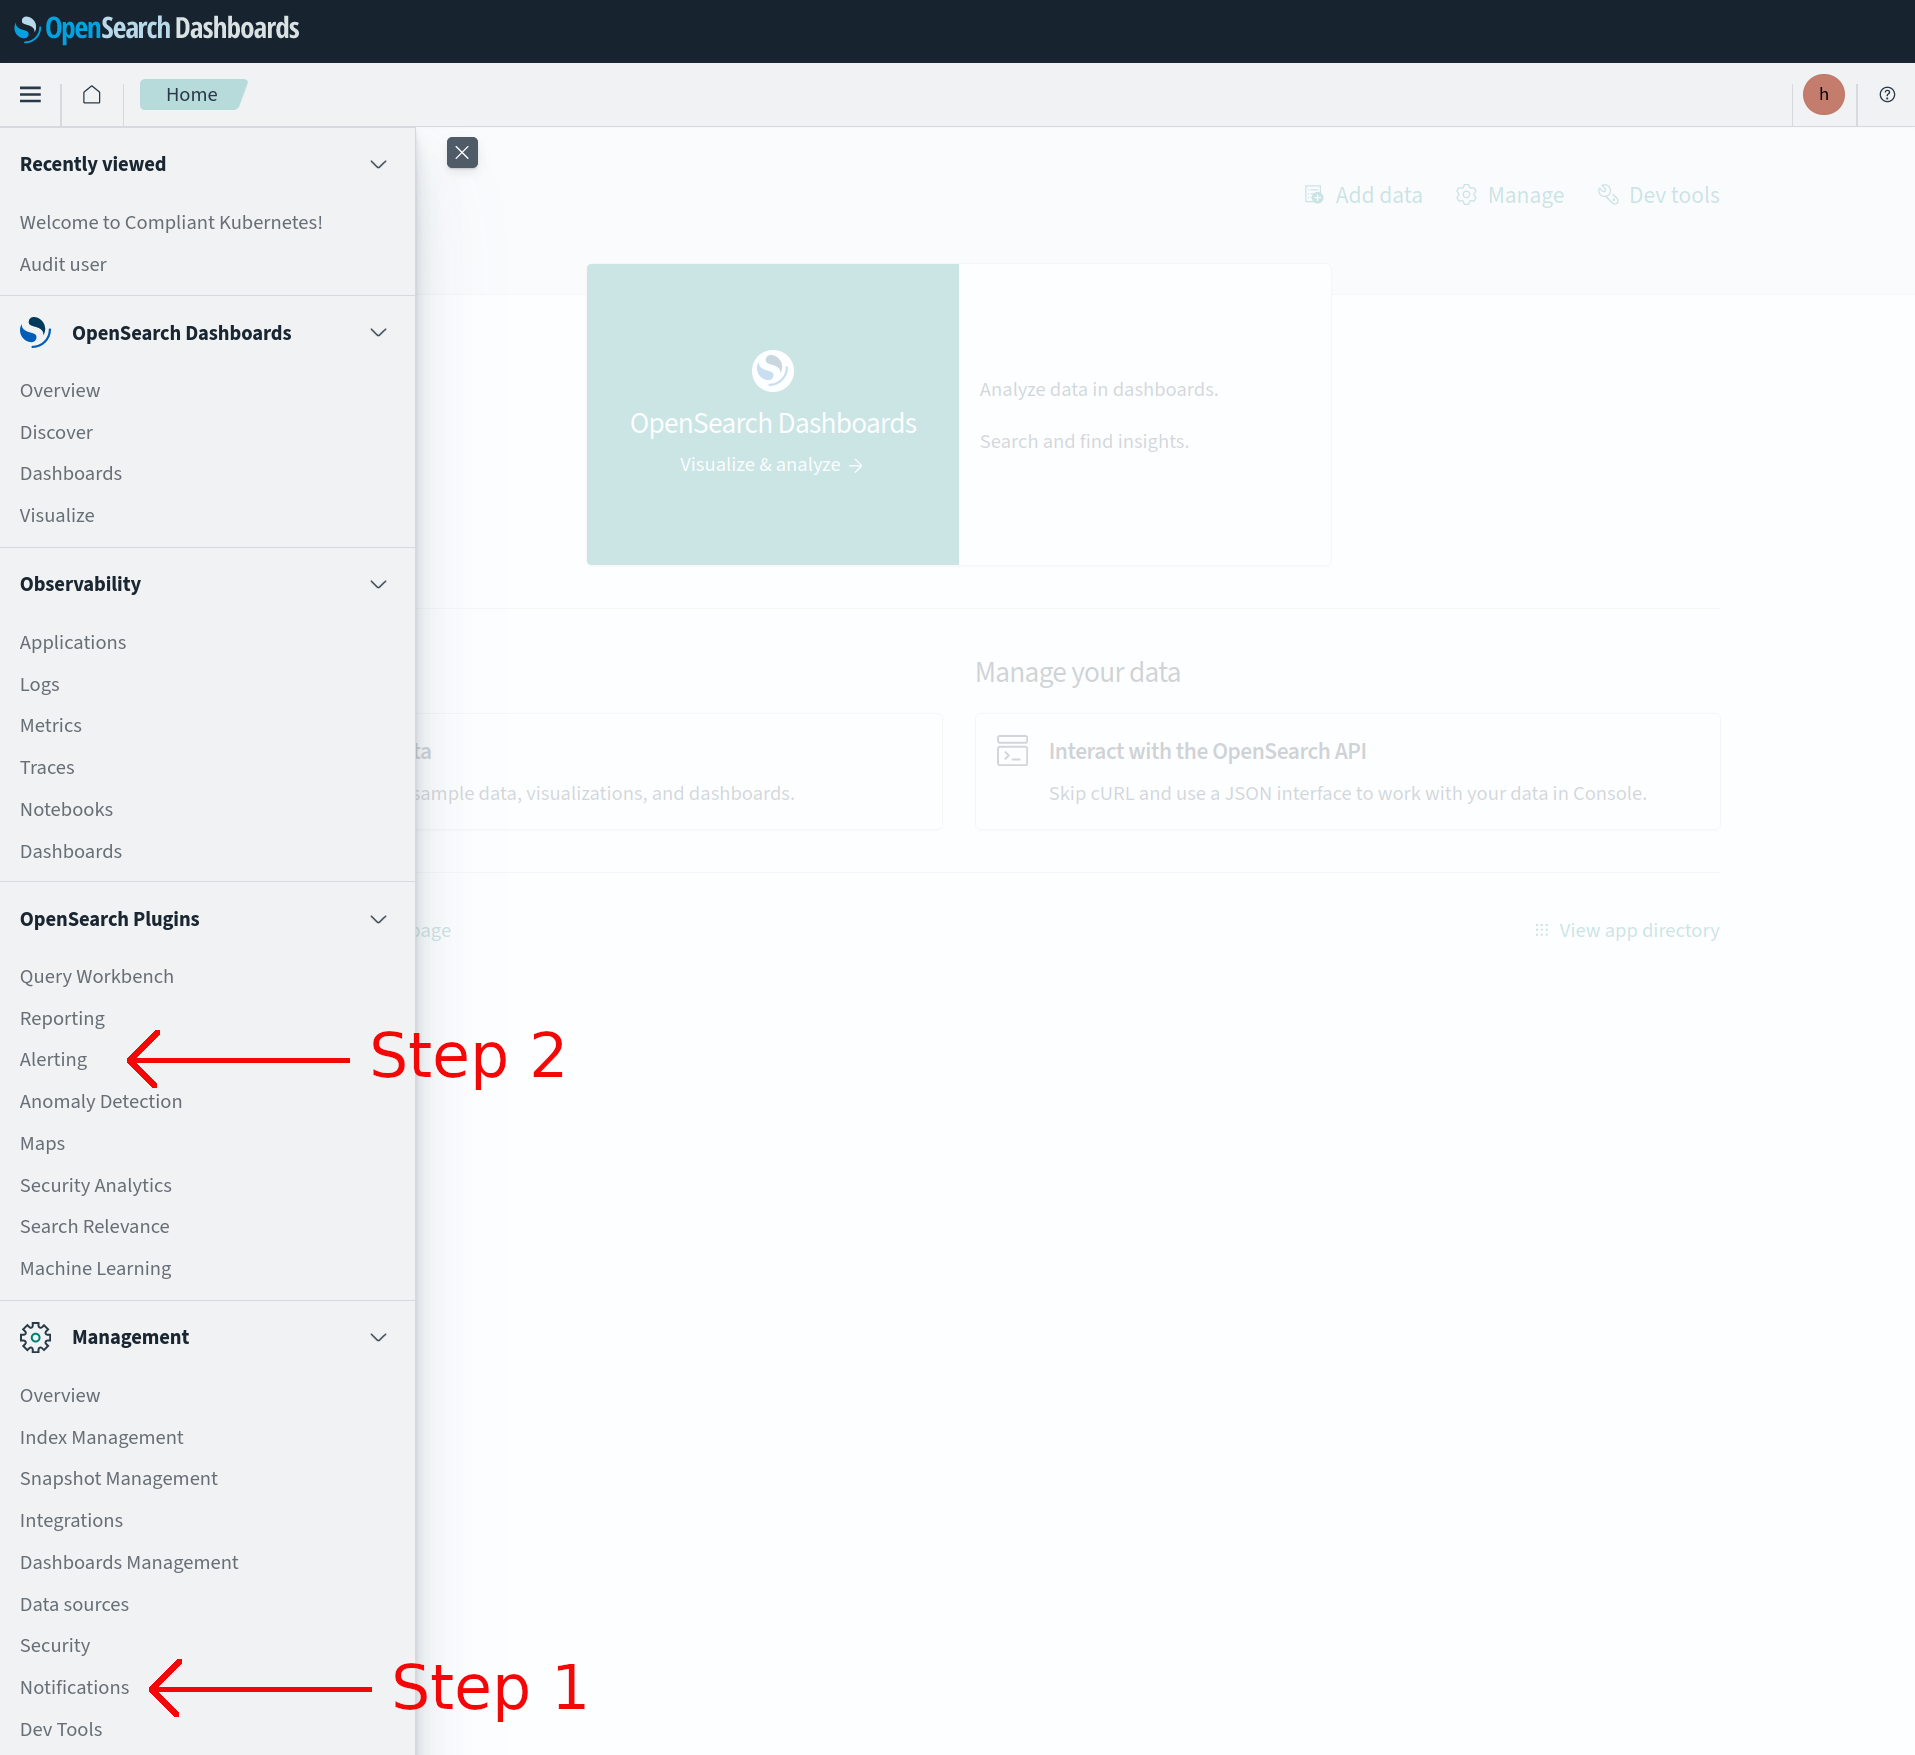
Task: Open Snapshot Management
Action: coord(119,1478)
